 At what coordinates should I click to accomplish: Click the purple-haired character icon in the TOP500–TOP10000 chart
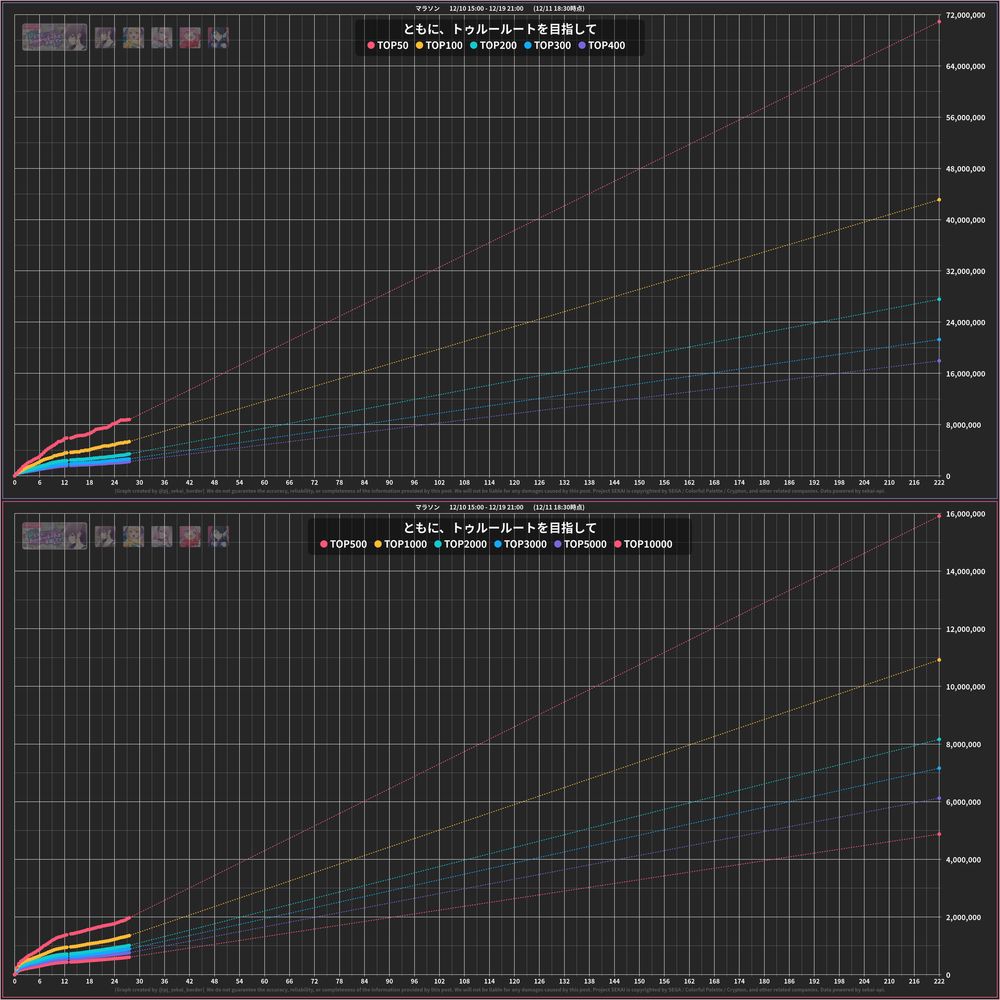105,536
